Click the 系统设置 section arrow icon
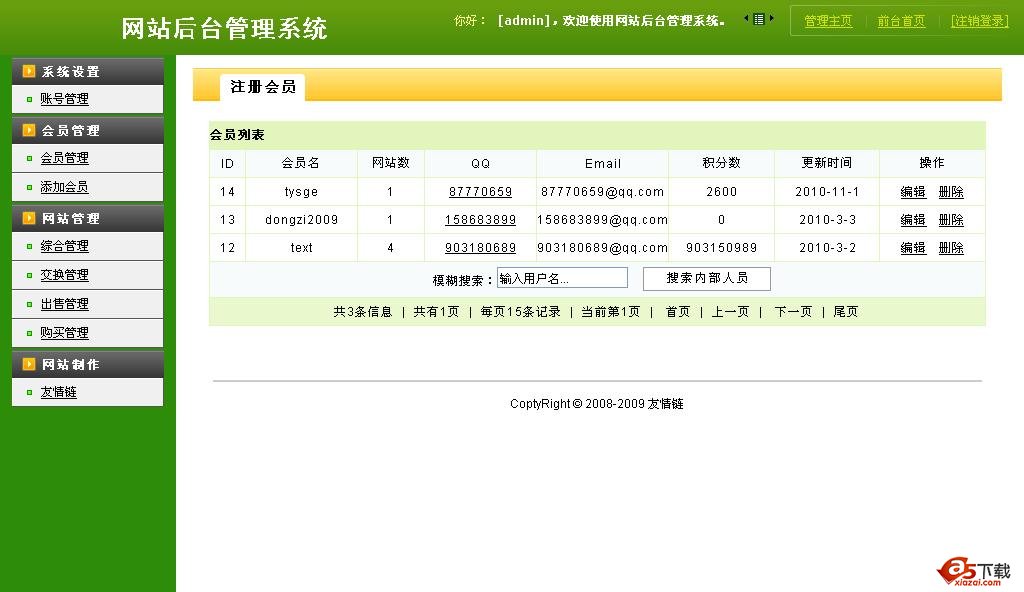This screenshot has width=1024, height=592. pos(29,71)
